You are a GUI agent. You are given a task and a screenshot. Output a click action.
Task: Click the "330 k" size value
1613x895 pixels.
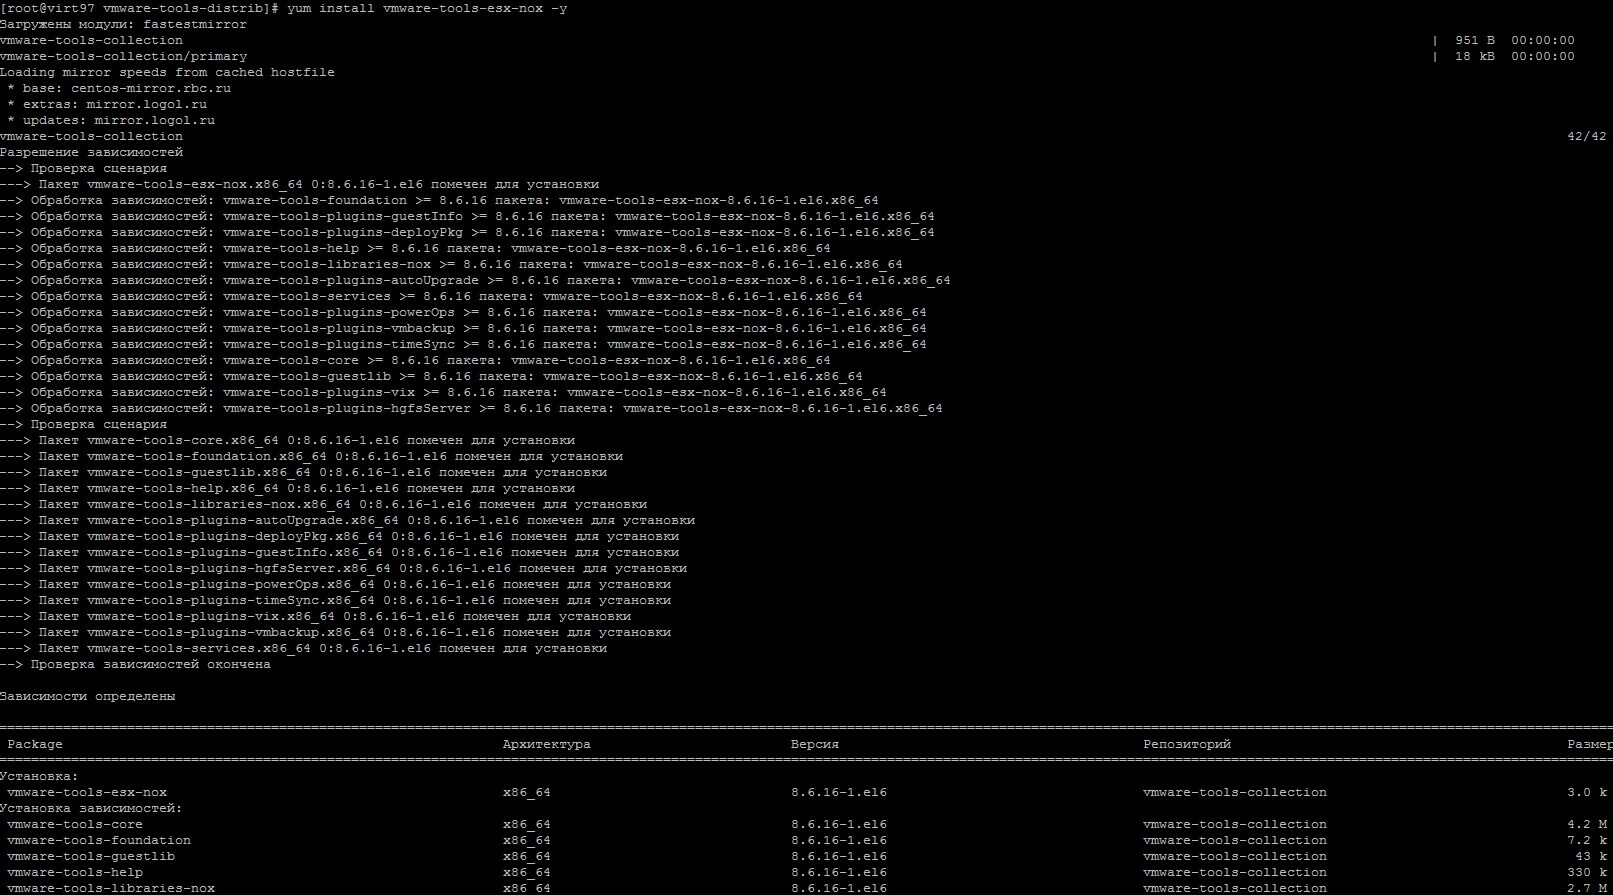click(1587, 872)
